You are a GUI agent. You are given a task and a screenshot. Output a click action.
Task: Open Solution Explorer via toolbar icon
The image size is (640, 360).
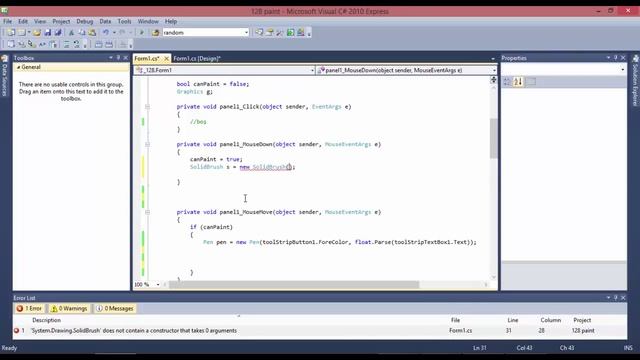click(259, 33)
